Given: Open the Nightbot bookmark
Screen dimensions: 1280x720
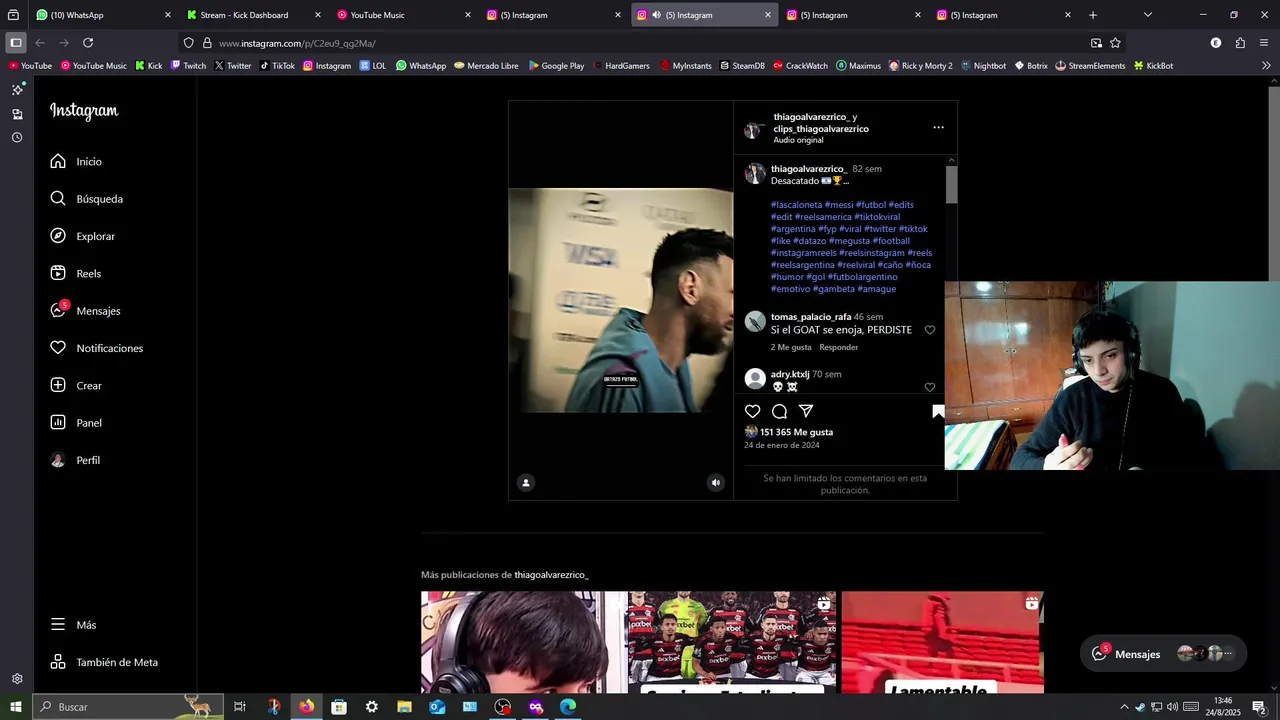Looking at the screenshot, I should click(983, 66).
